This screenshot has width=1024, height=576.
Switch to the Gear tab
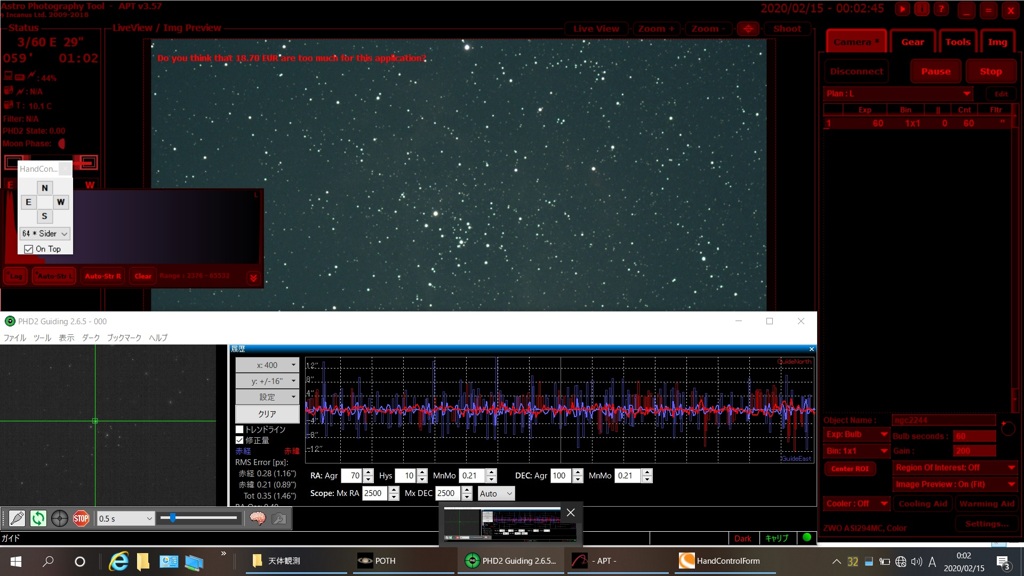912,42
